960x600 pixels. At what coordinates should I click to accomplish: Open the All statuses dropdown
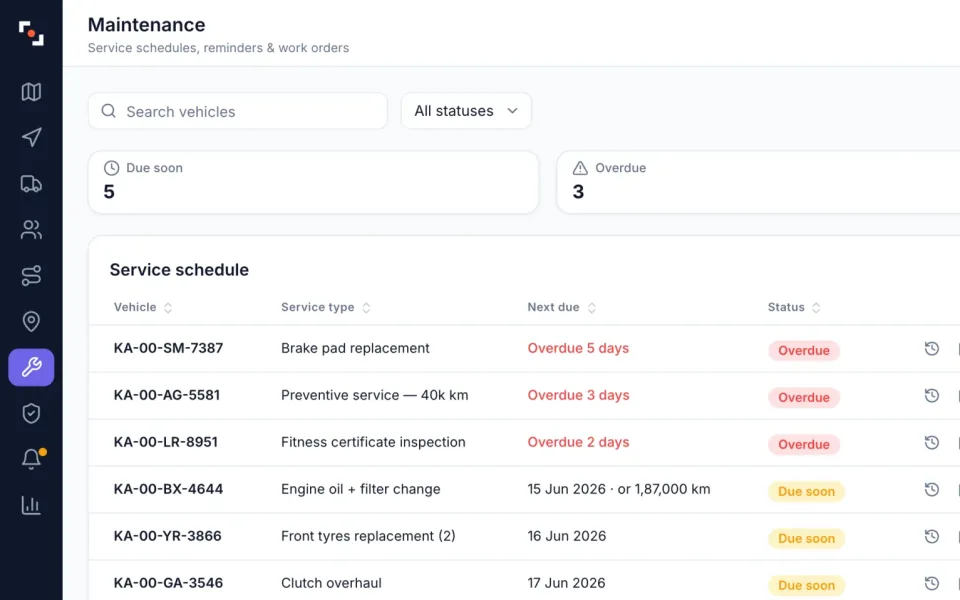click(466, 111)
